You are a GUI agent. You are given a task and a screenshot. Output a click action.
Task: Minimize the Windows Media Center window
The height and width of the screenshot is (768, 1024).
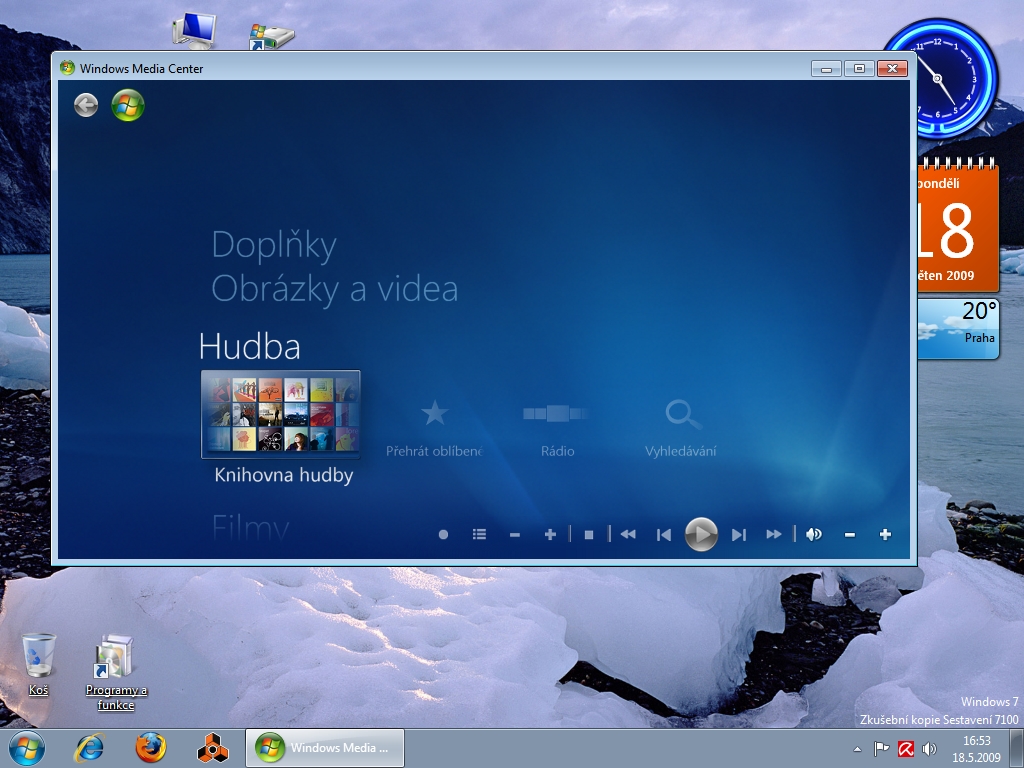click(x=826, y=68)
